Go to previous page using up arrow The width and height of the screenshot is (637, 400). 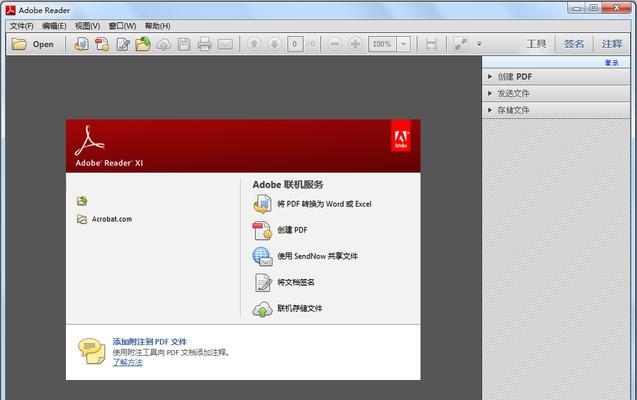pos(254,43)
